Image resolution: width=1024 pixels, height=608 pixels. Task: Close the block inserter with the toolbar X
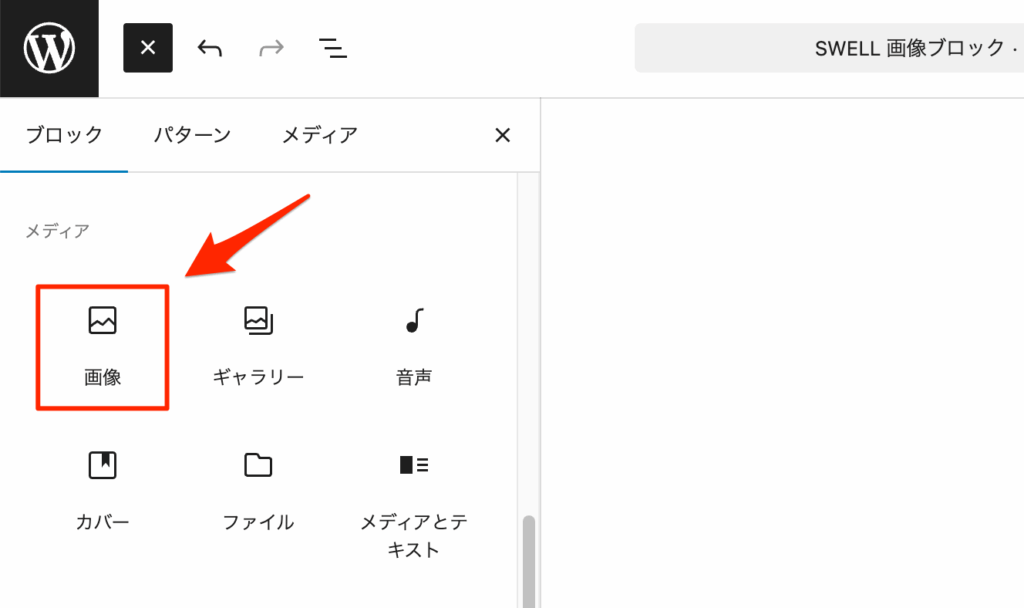pyautogui.click(x=148, y=48)
